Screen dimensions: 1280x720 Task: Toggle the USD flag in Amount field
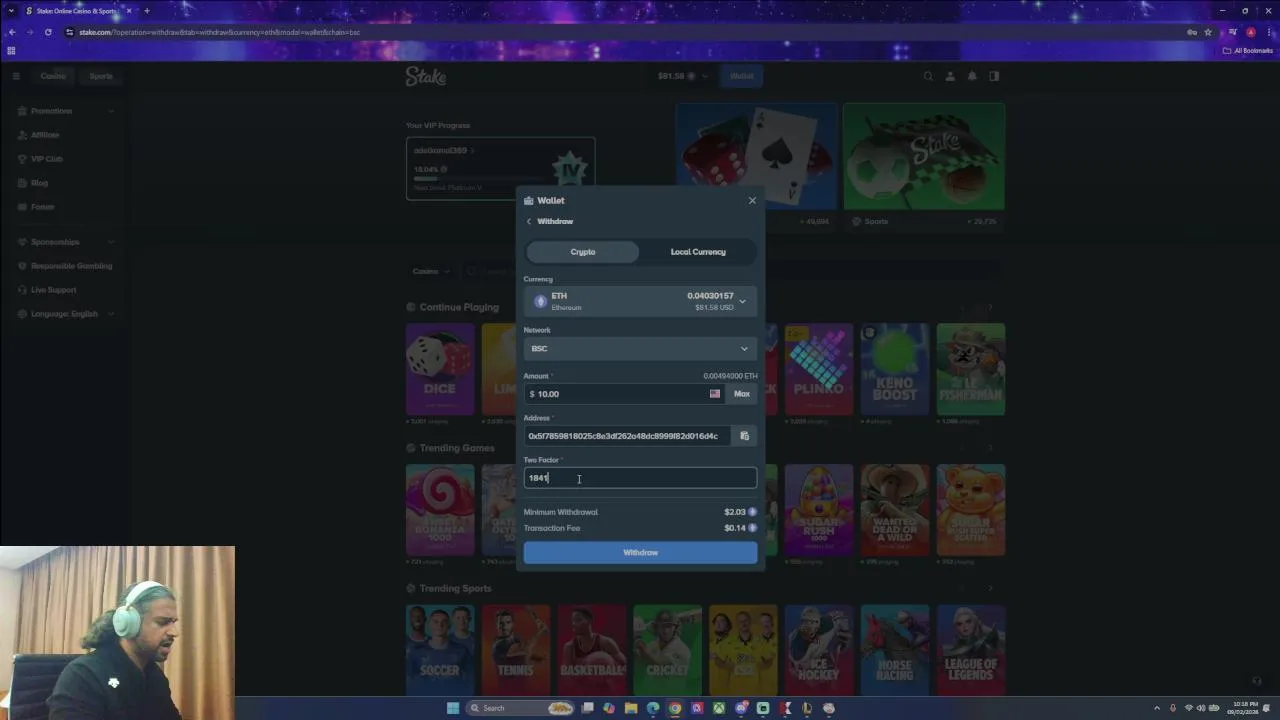[715, 394]
